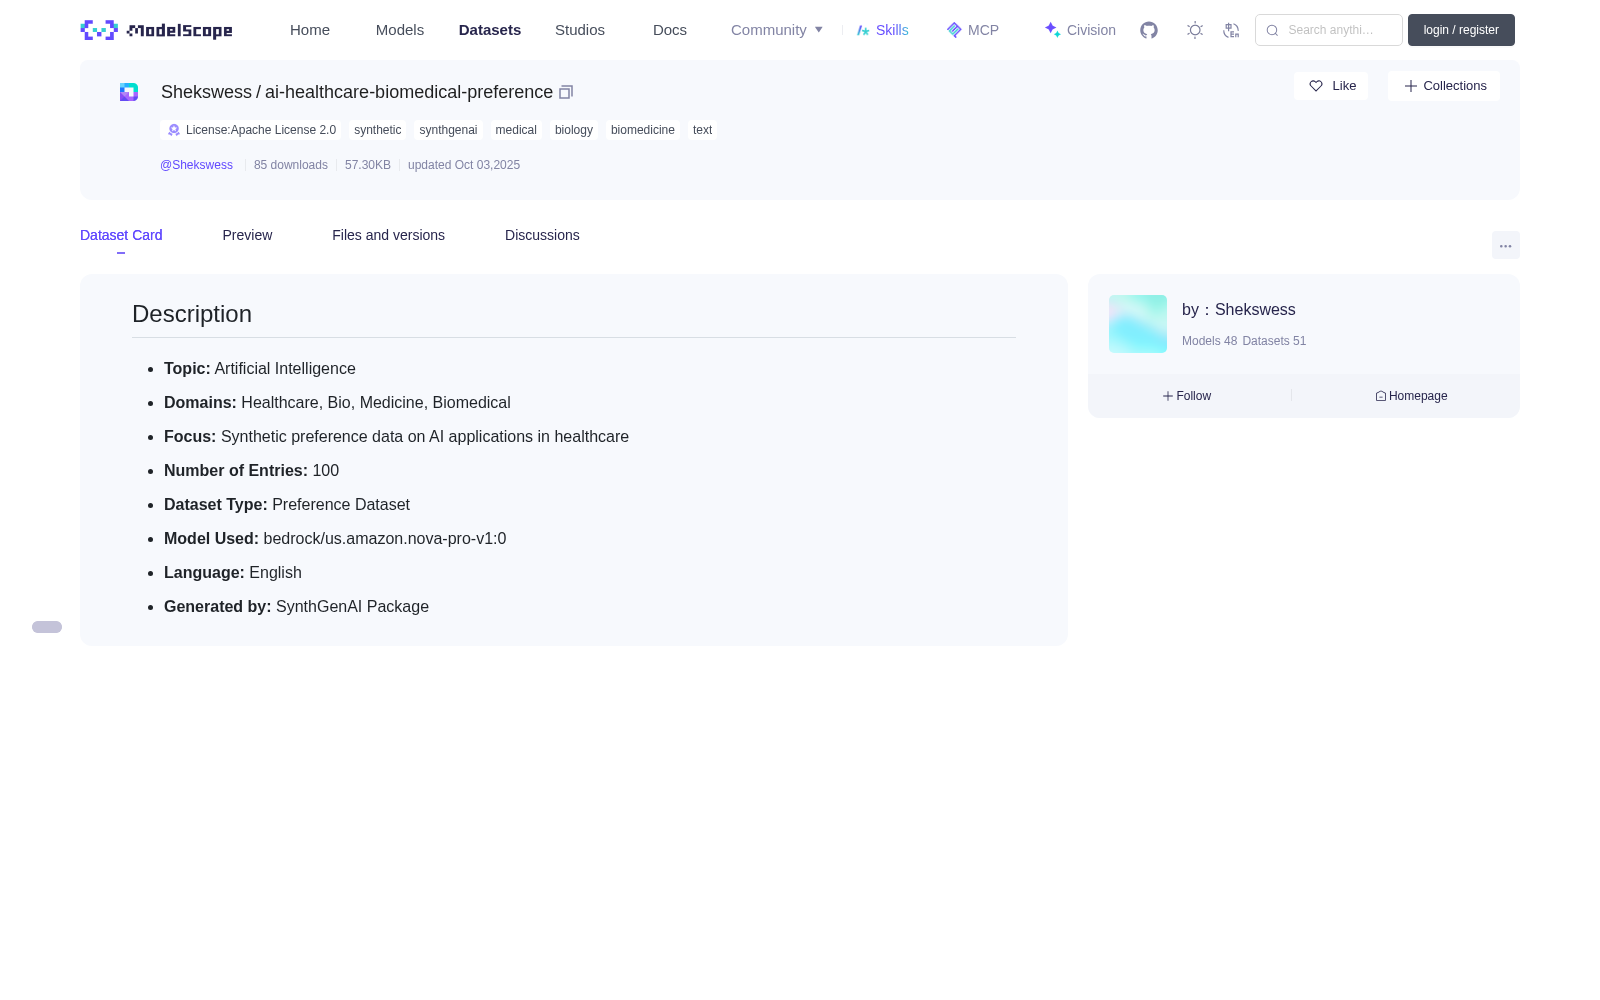Open the Docs page
Screen dimensions: 1600x1000
670,30
